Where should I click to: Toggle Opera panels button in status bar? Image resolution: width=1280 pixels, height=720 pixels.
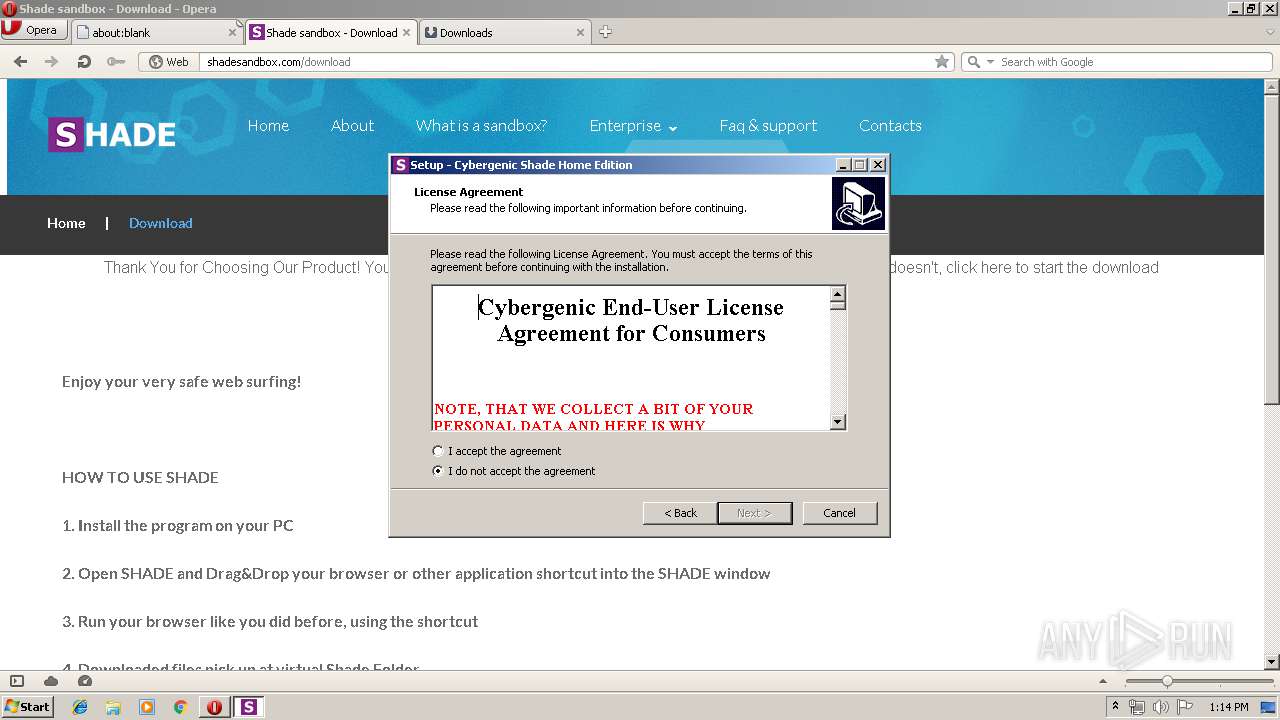click(x=17, y=681)
